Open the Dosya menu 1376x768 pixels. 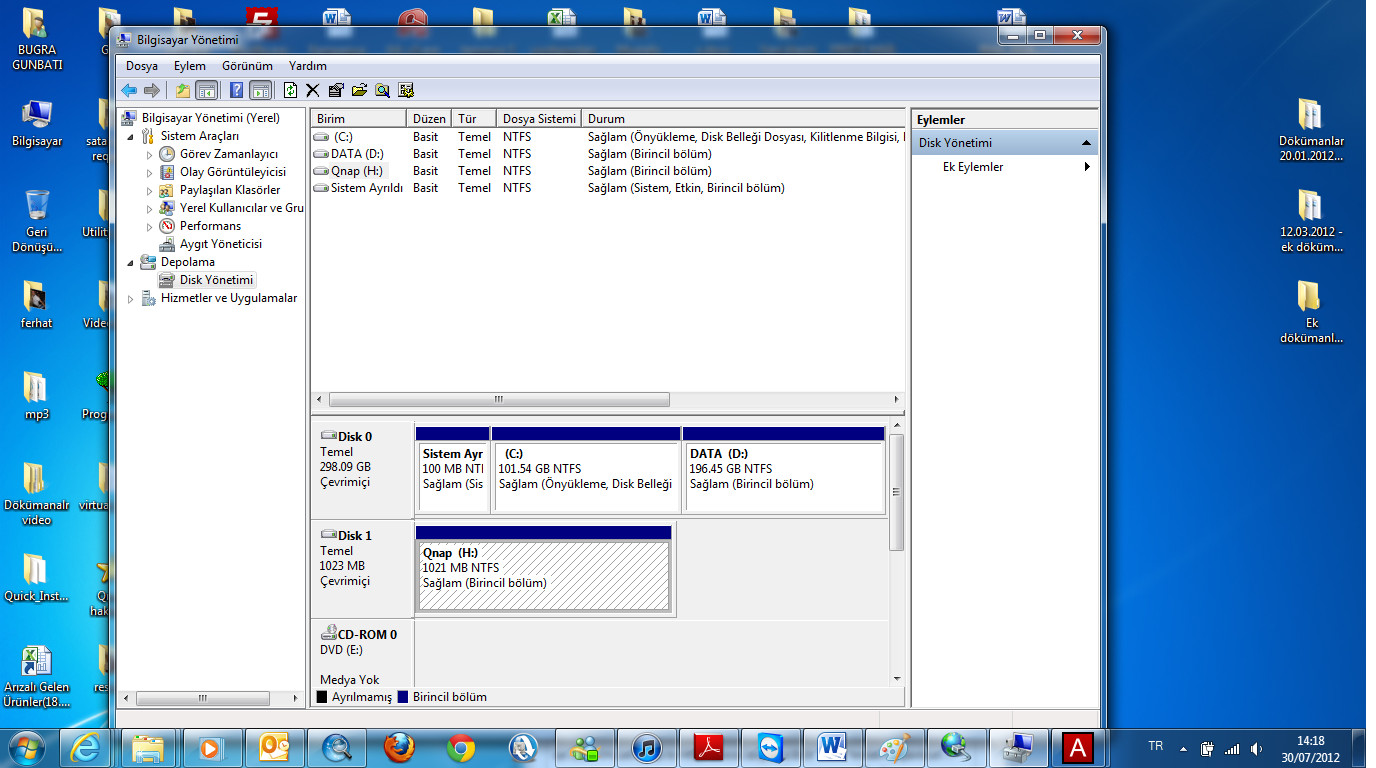(142, 66)
